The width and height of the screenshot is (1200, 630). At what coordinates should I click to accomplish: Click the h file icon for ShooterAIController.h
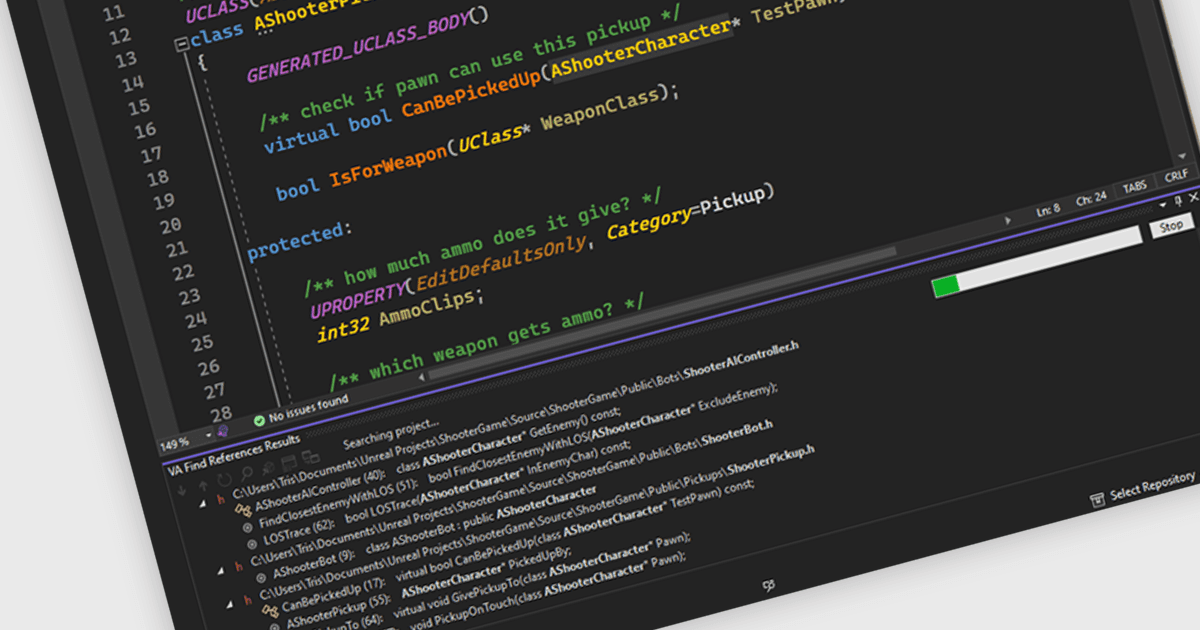(221, 500)
